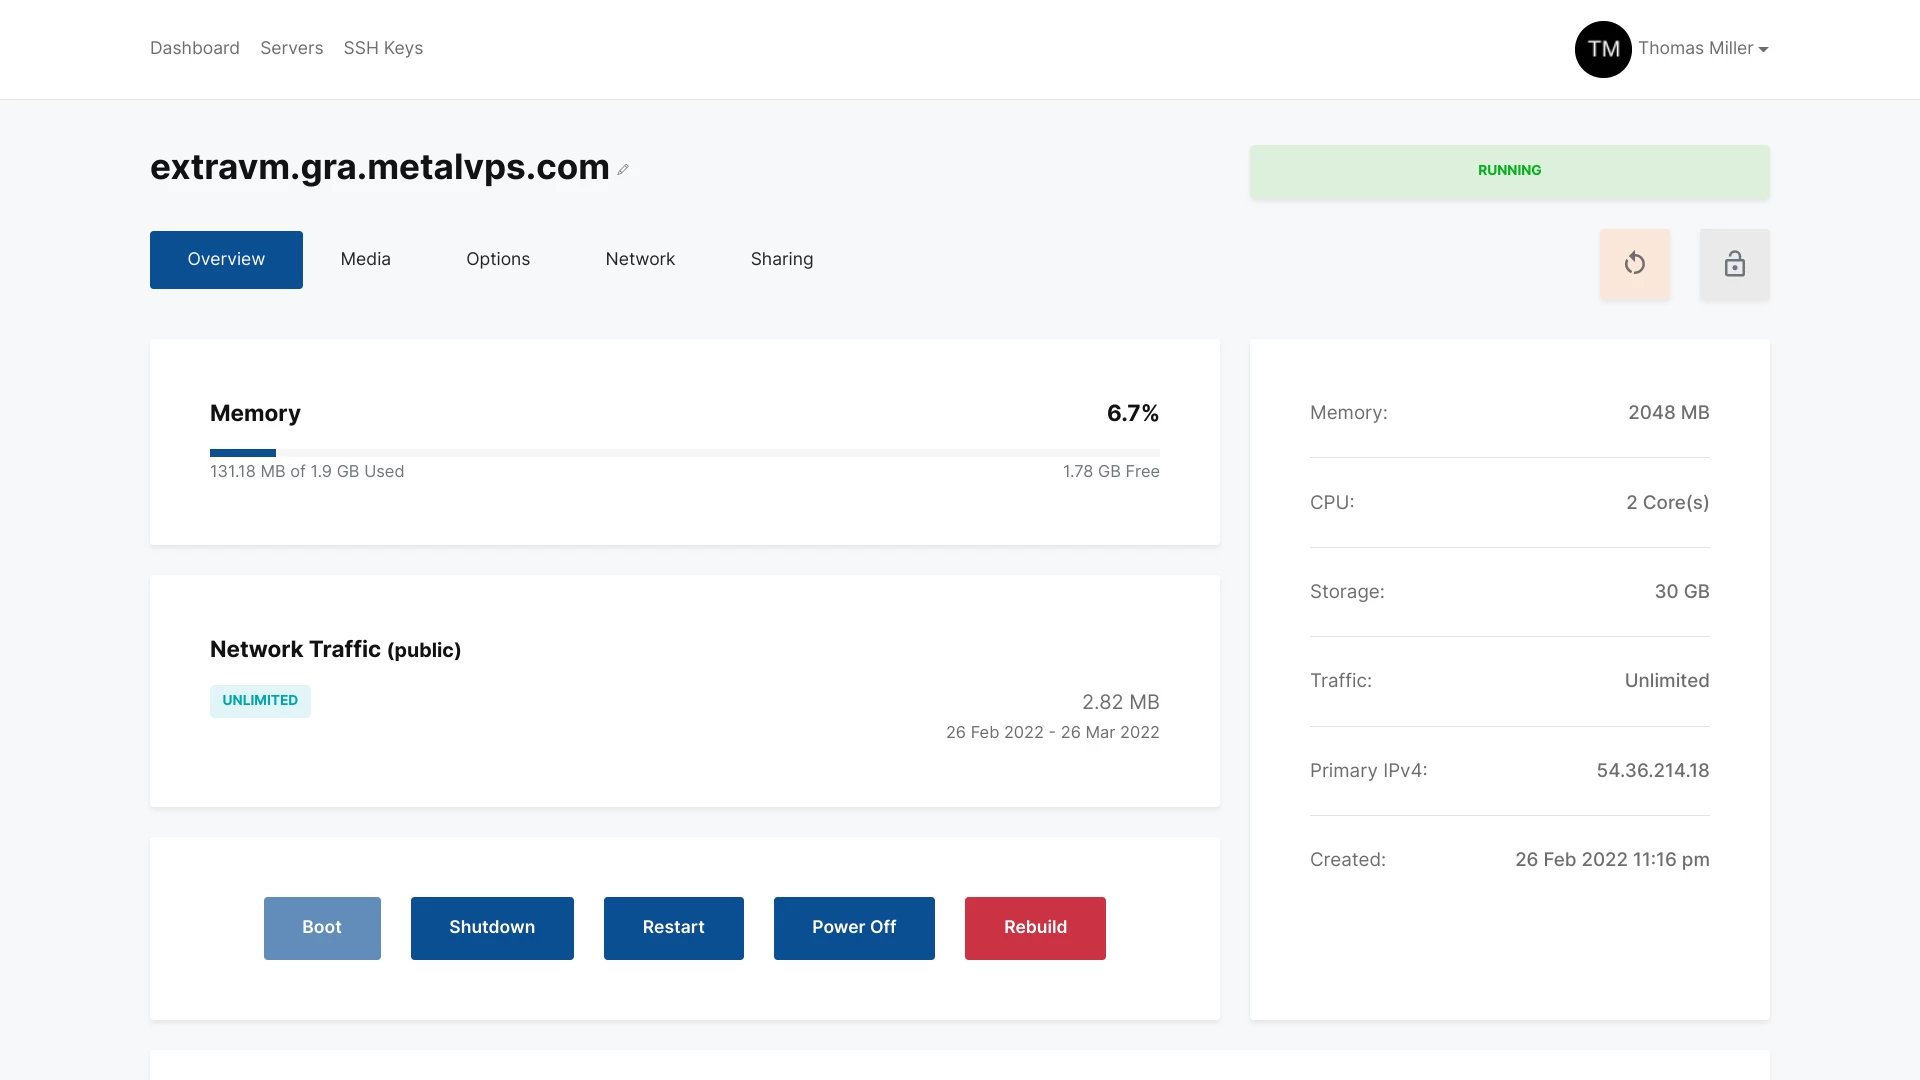Navigate to Dashboard in top menu
Viewport: 1920px width, 1080px height.
point(195,49)
